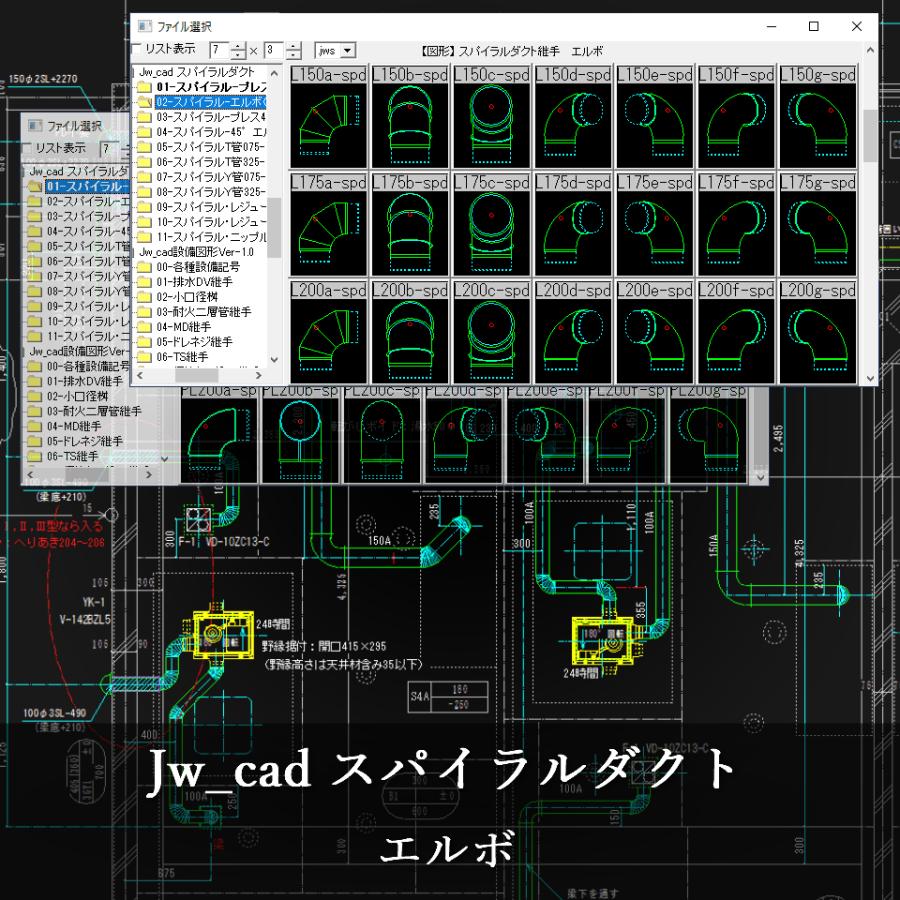Click the 01-排水DV継手 folder icon
The width and height of the screenshot is (900, 900).
[145, 281]
